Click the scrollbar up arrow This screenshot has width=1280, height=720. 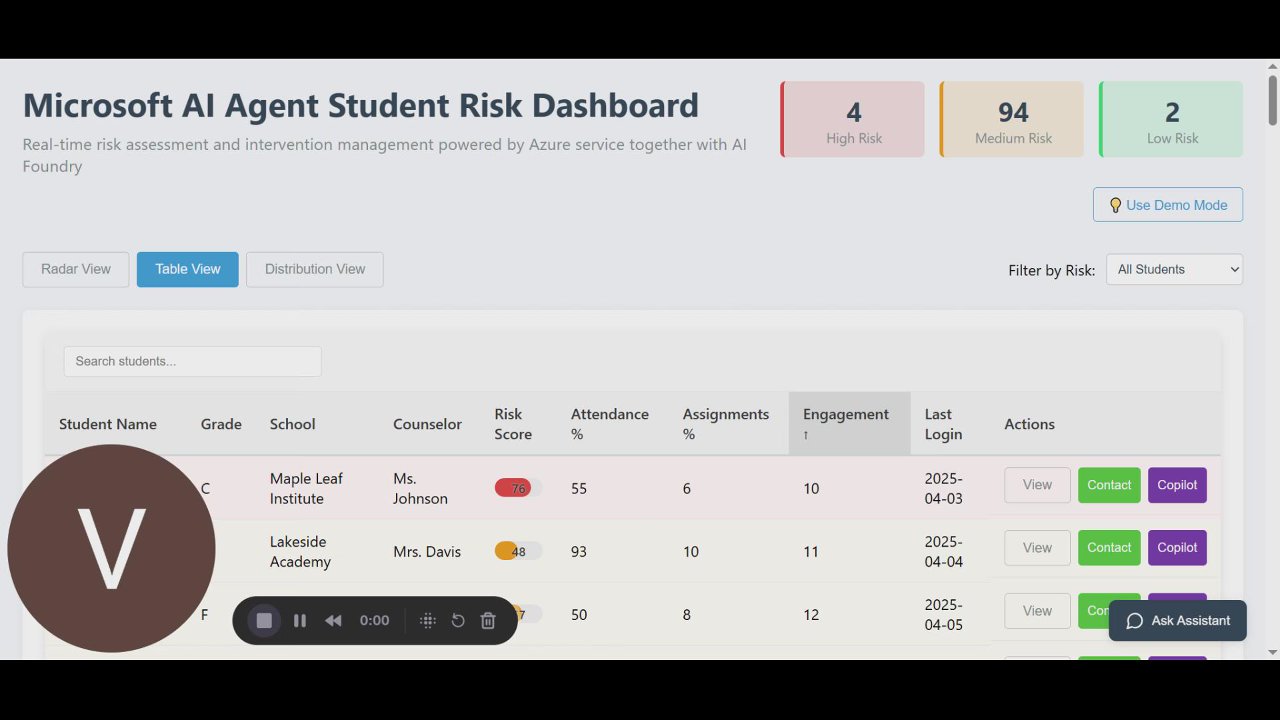click(1272, 66)
